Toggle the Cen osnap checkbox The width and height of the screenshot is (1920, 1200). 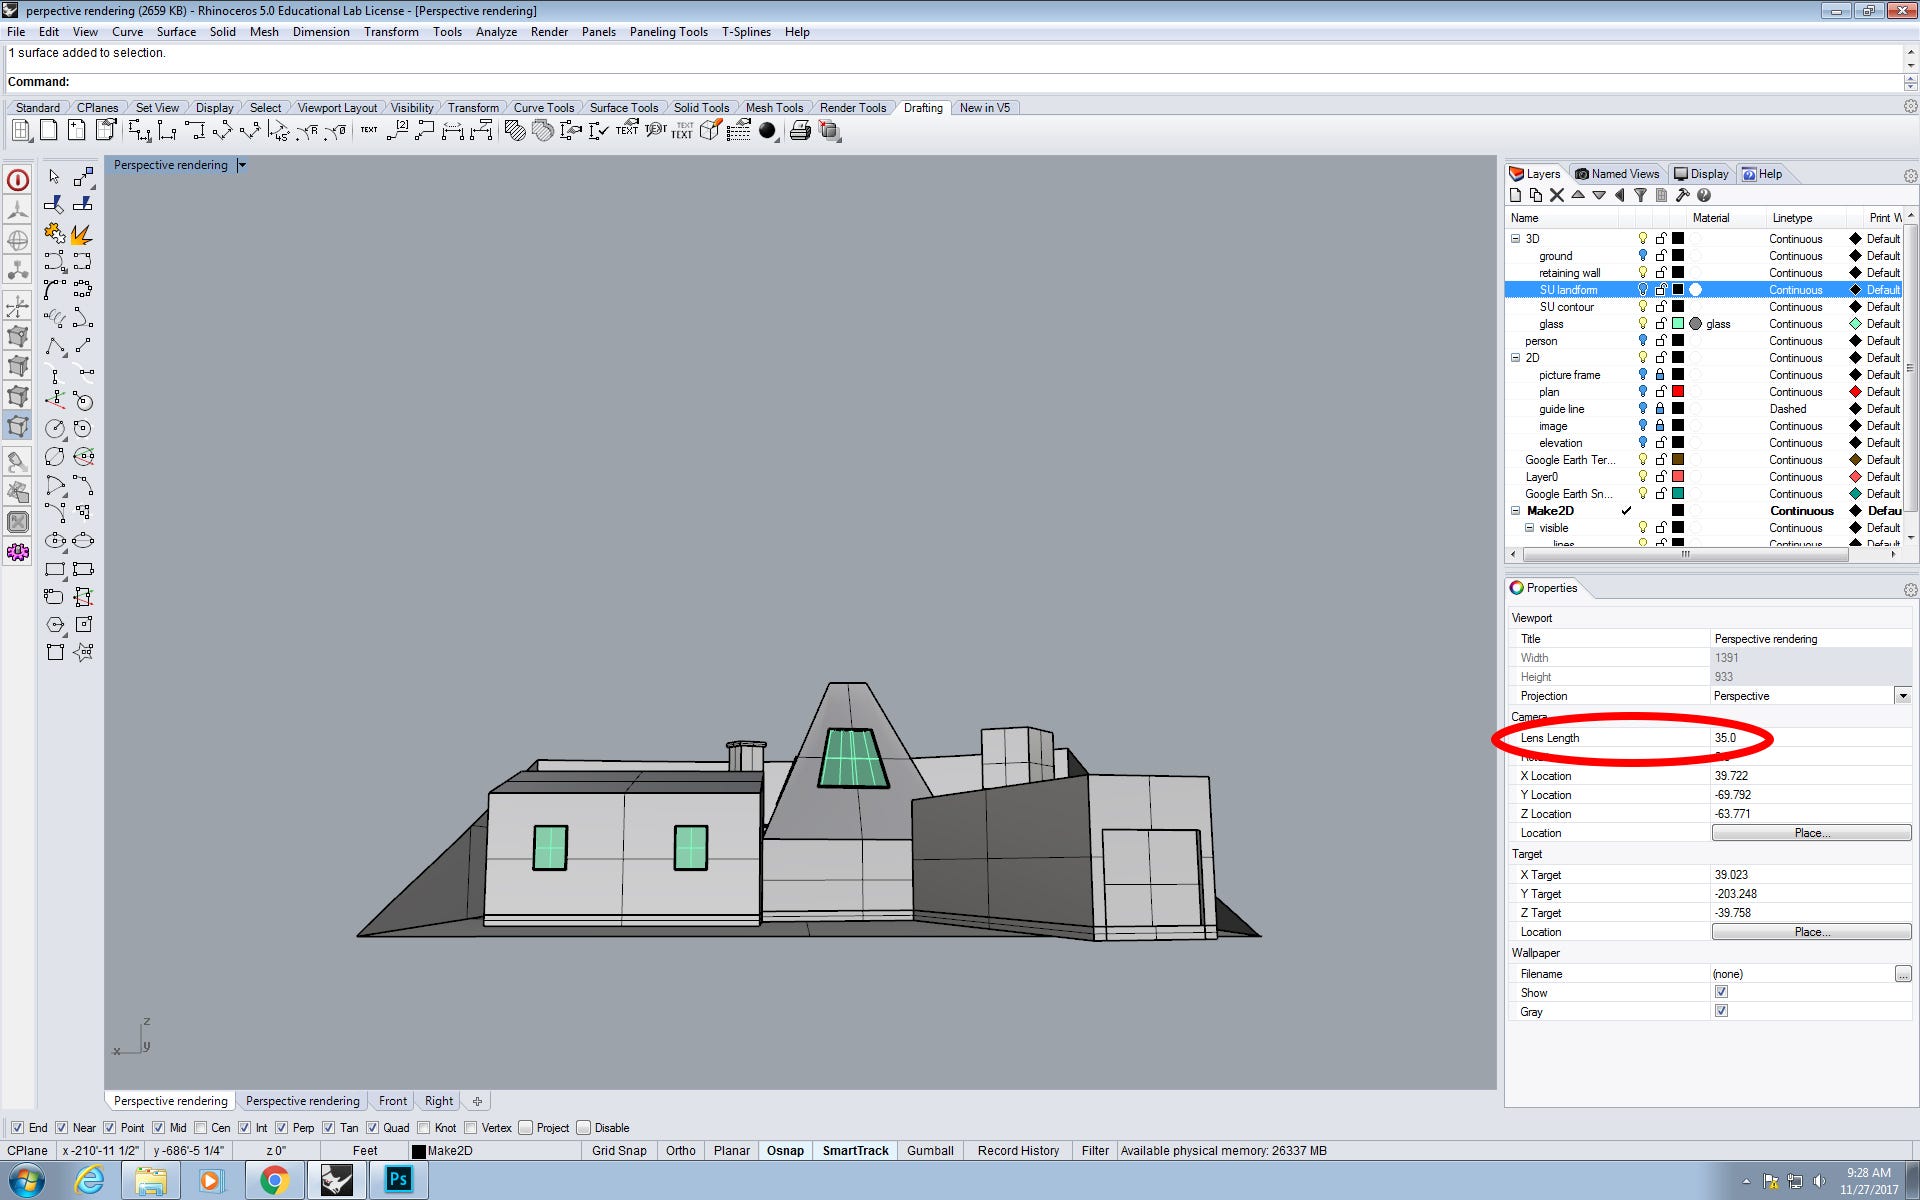click(x=202, y=1128)
